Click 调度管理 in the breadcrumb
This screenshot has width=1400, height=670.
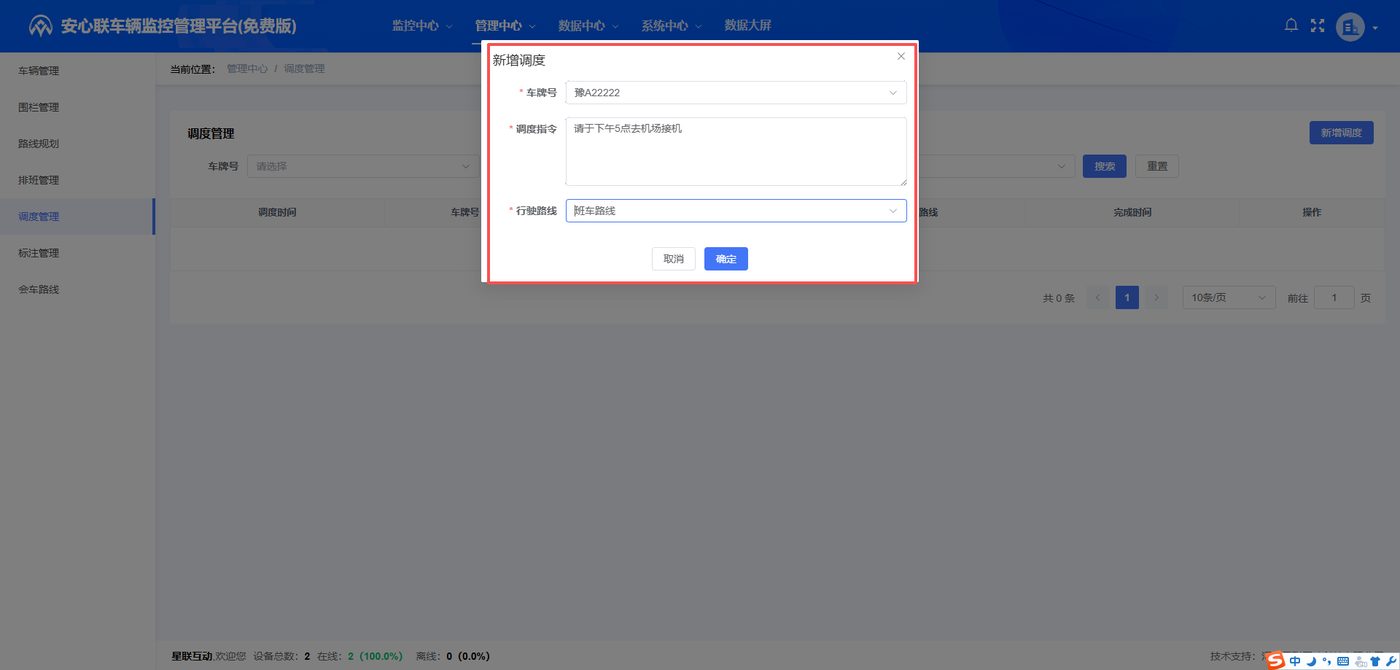(304, 69)
